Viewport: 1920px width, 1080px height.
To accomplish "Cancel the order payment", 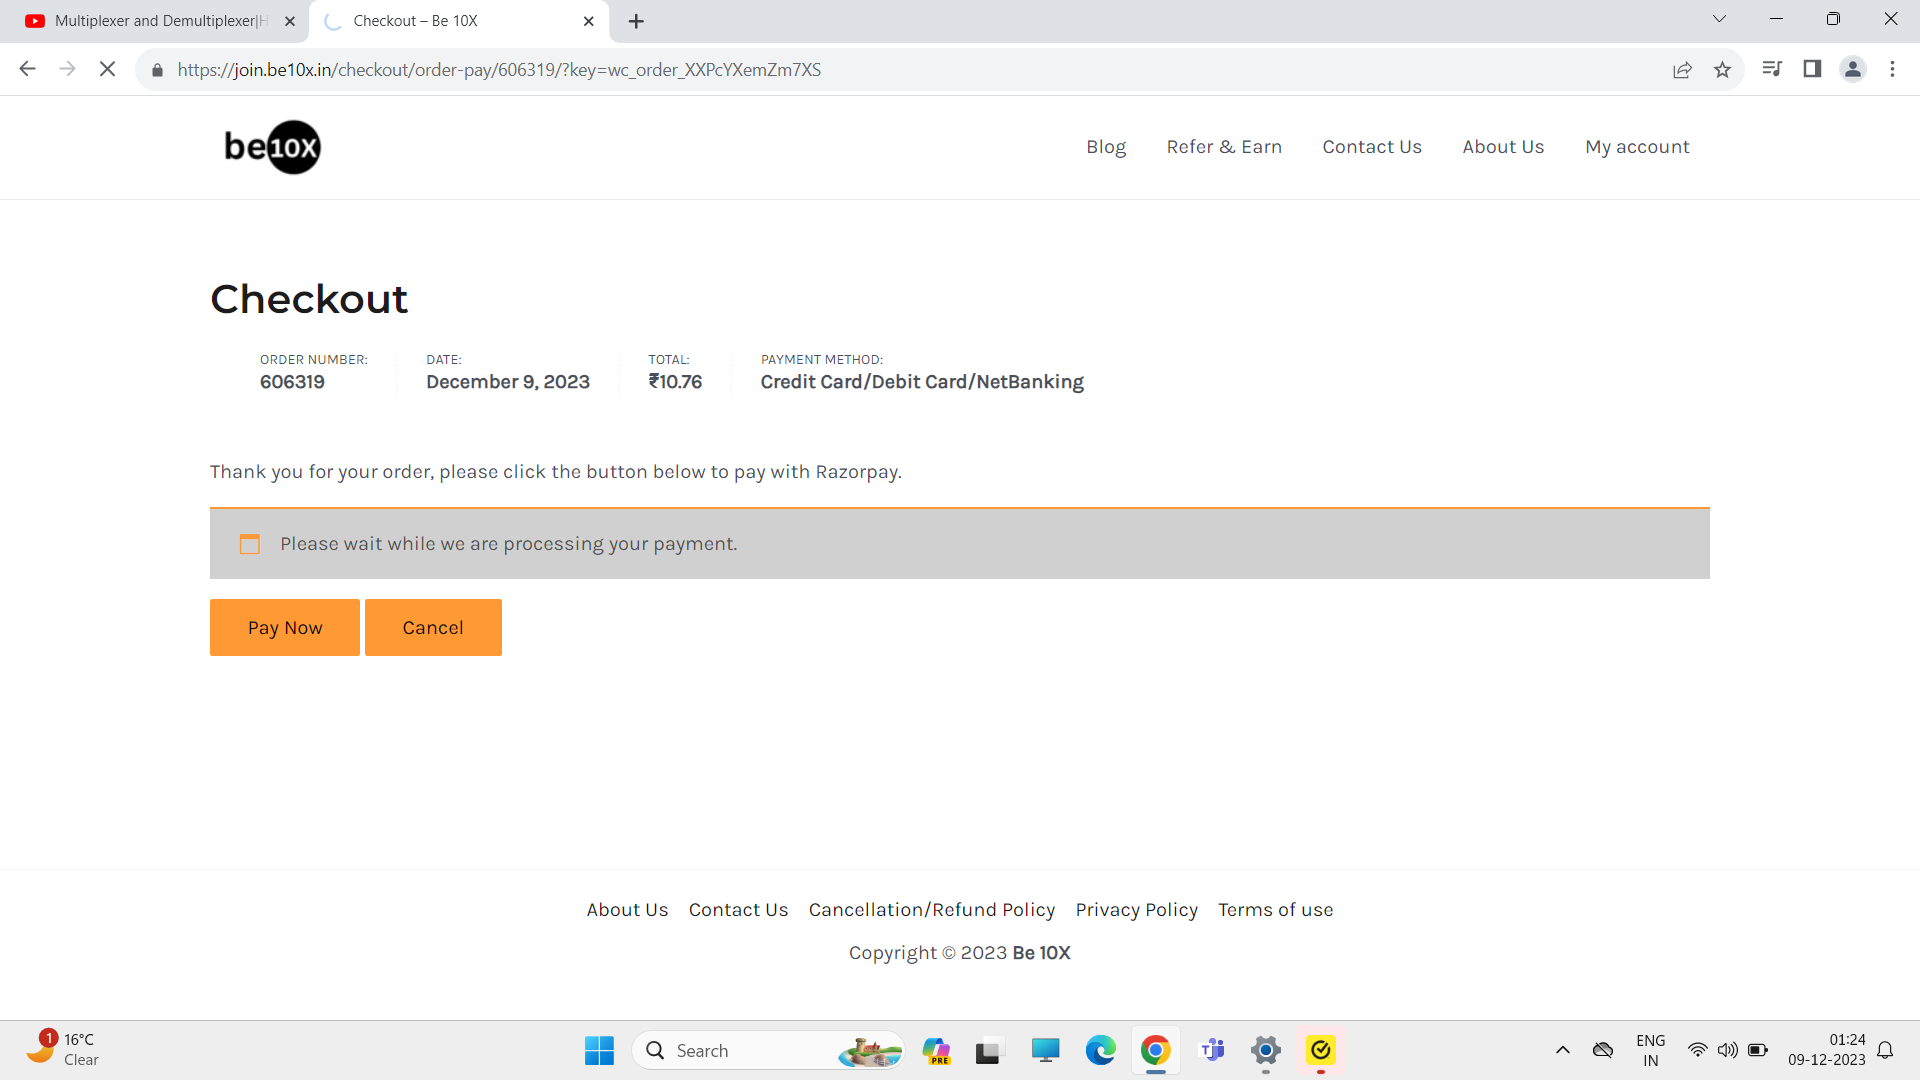I will point(432,627).
